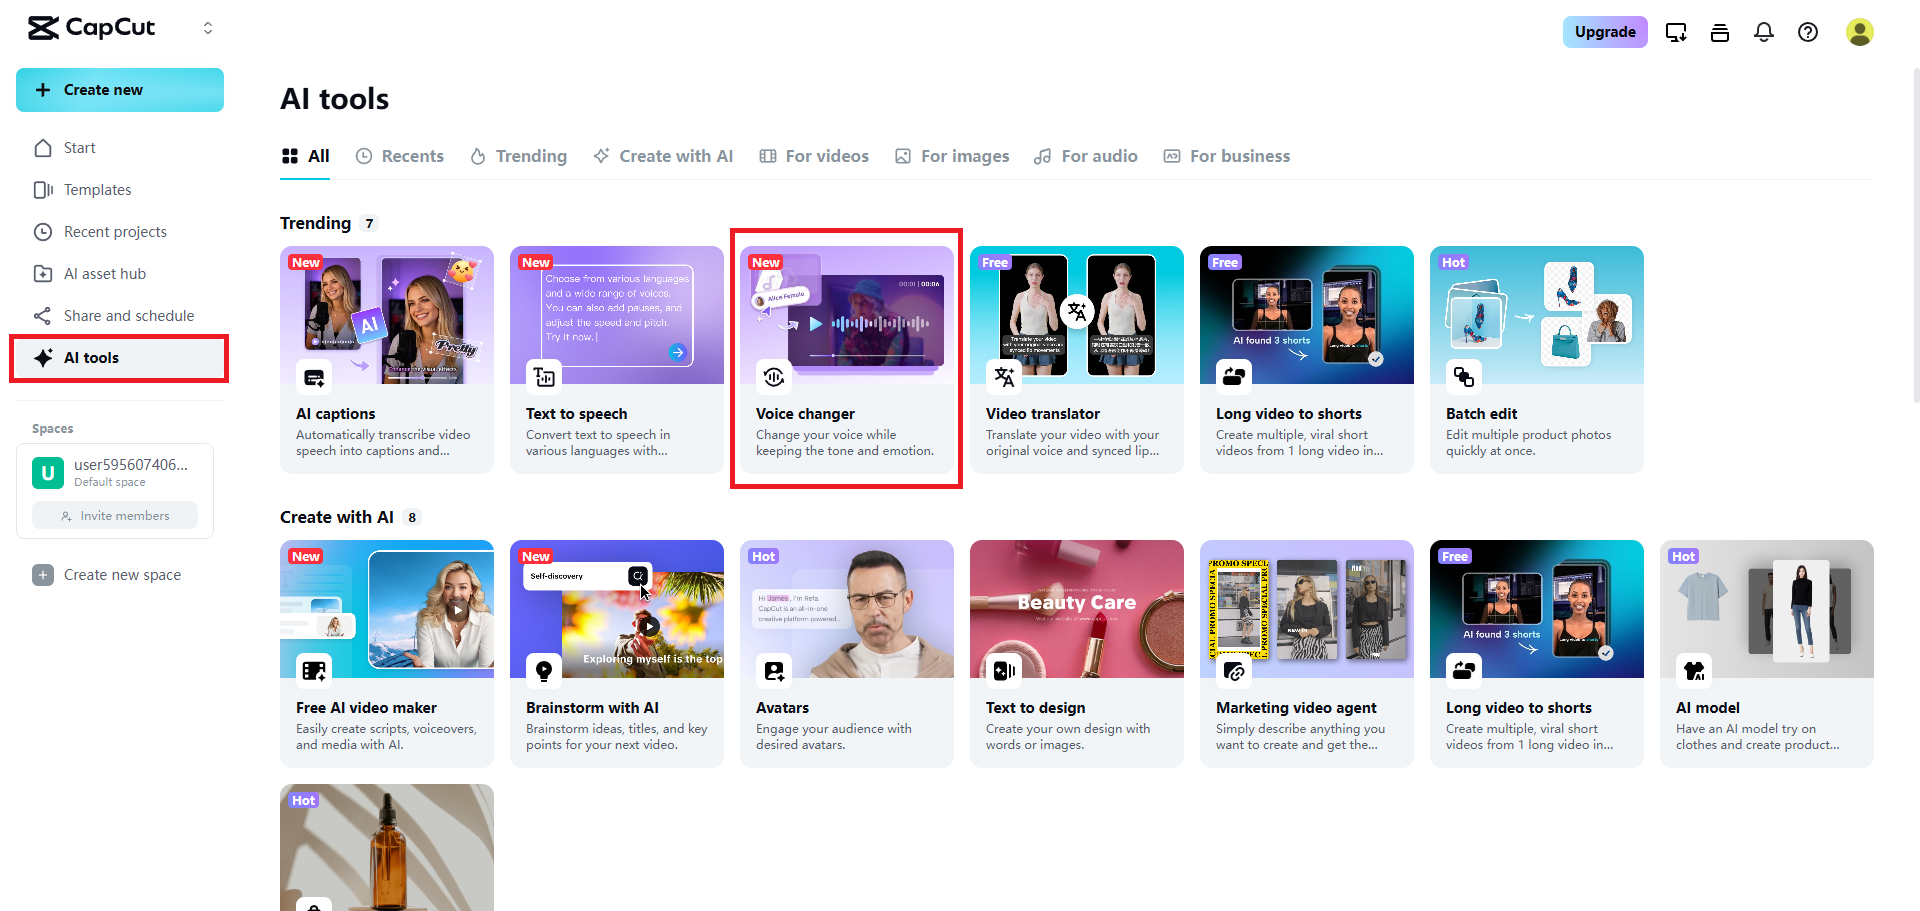Open the Voice changer title
The height and width of the screenshot is (911, 1920).
tap(805, 414)
